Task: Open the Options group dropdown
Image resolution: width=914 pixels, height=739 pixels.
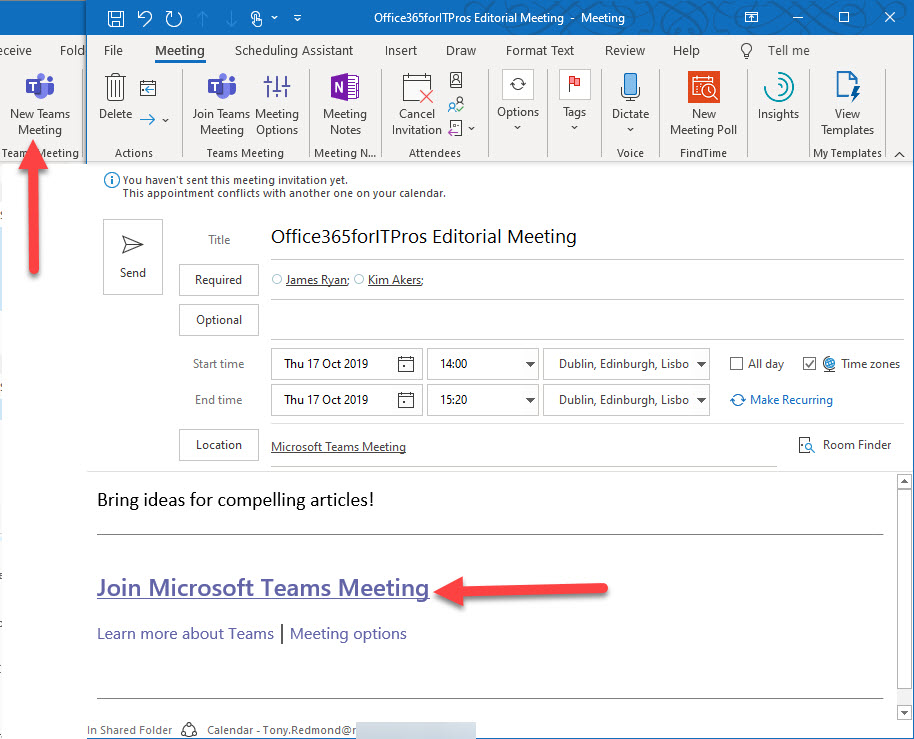Action: pyautogui.click(x=518, y=100)
